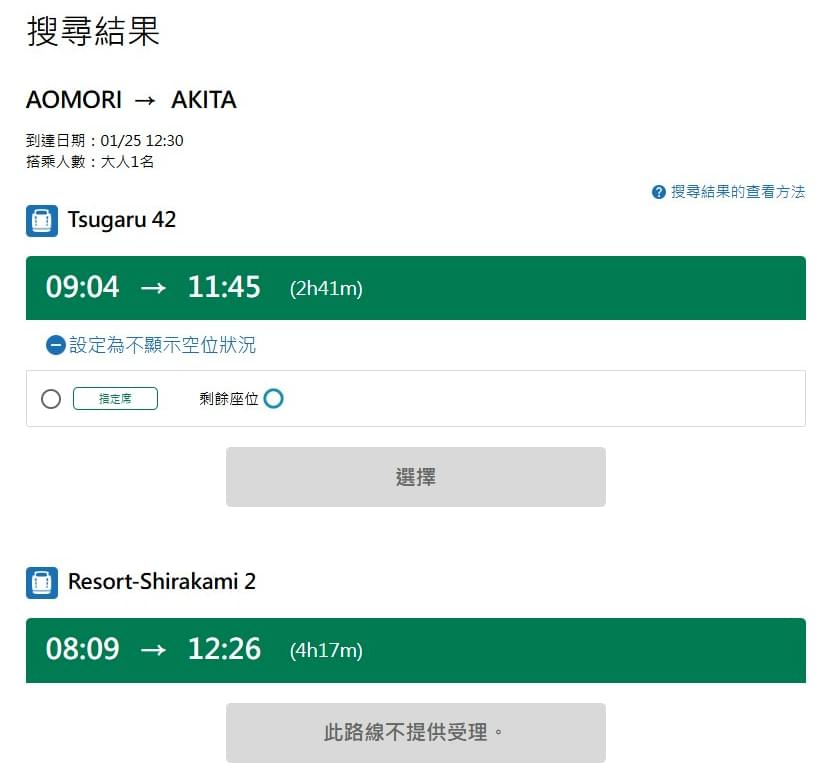Click the 剩餘座位 remaining seats label
The width and height of the screenshot is (827, 775).
[228, 399]
